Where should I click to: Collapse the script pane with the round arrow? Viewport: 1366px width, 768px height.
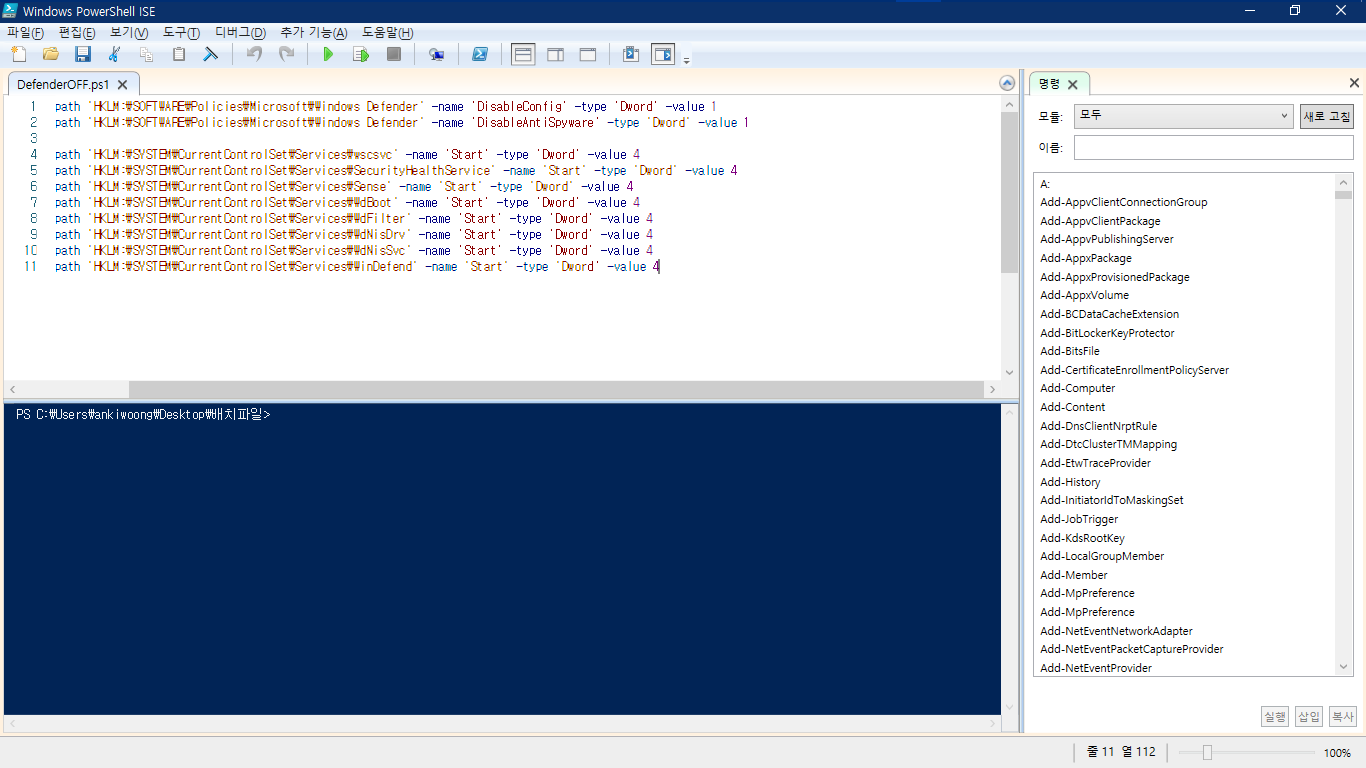1007,84
